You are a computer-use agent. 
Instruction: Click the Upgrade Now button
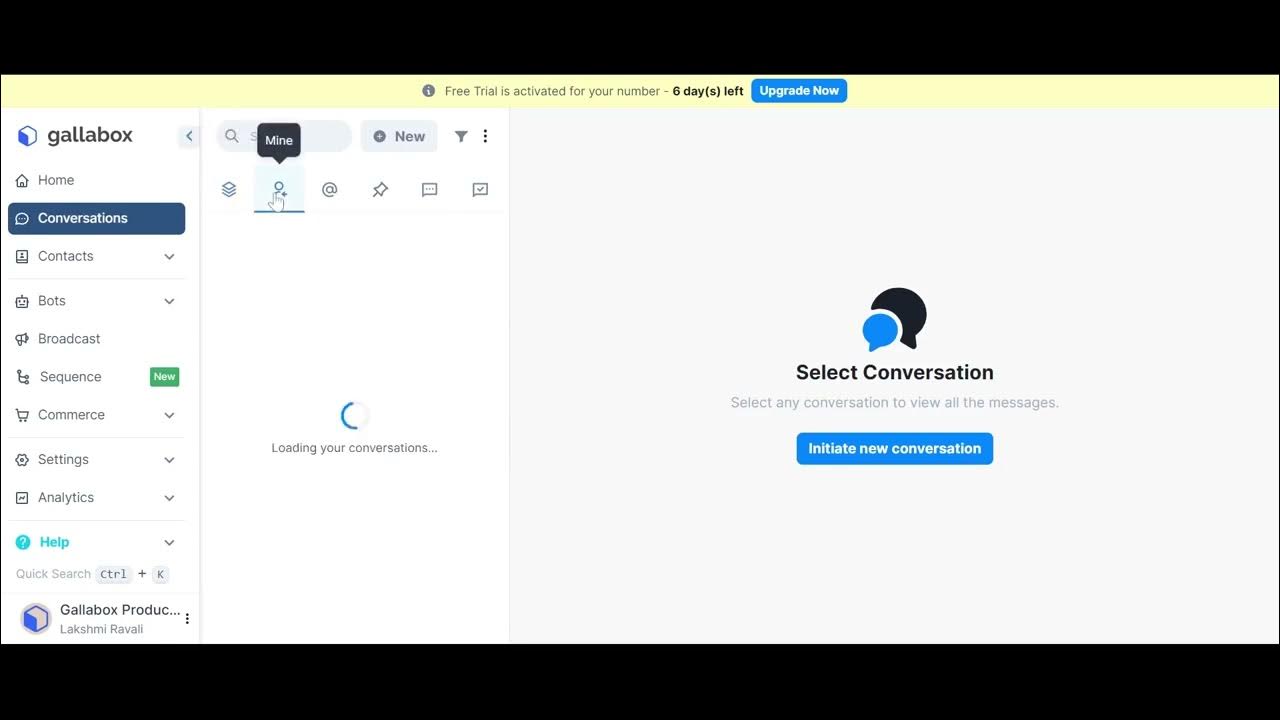tap(798, 90)
